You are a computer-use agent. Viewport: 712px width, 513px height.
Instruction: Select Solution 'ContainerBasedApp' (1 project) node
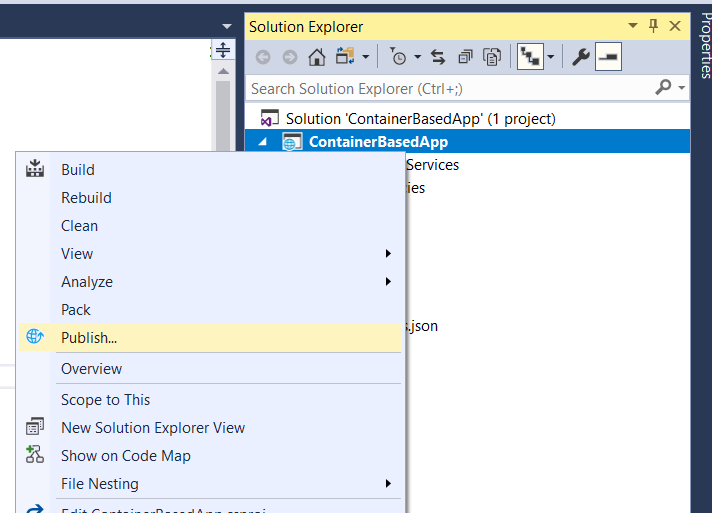(420, 119)
